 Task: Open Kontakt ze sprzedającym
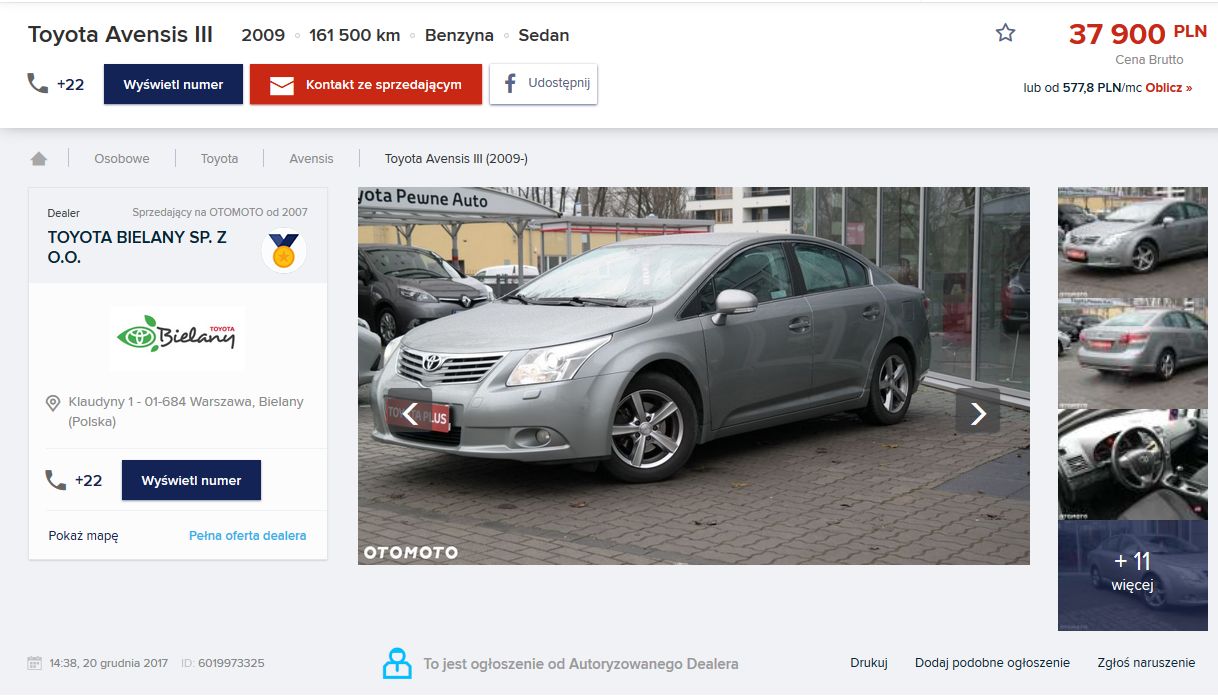pyautogui.click(x=366, y=84)
